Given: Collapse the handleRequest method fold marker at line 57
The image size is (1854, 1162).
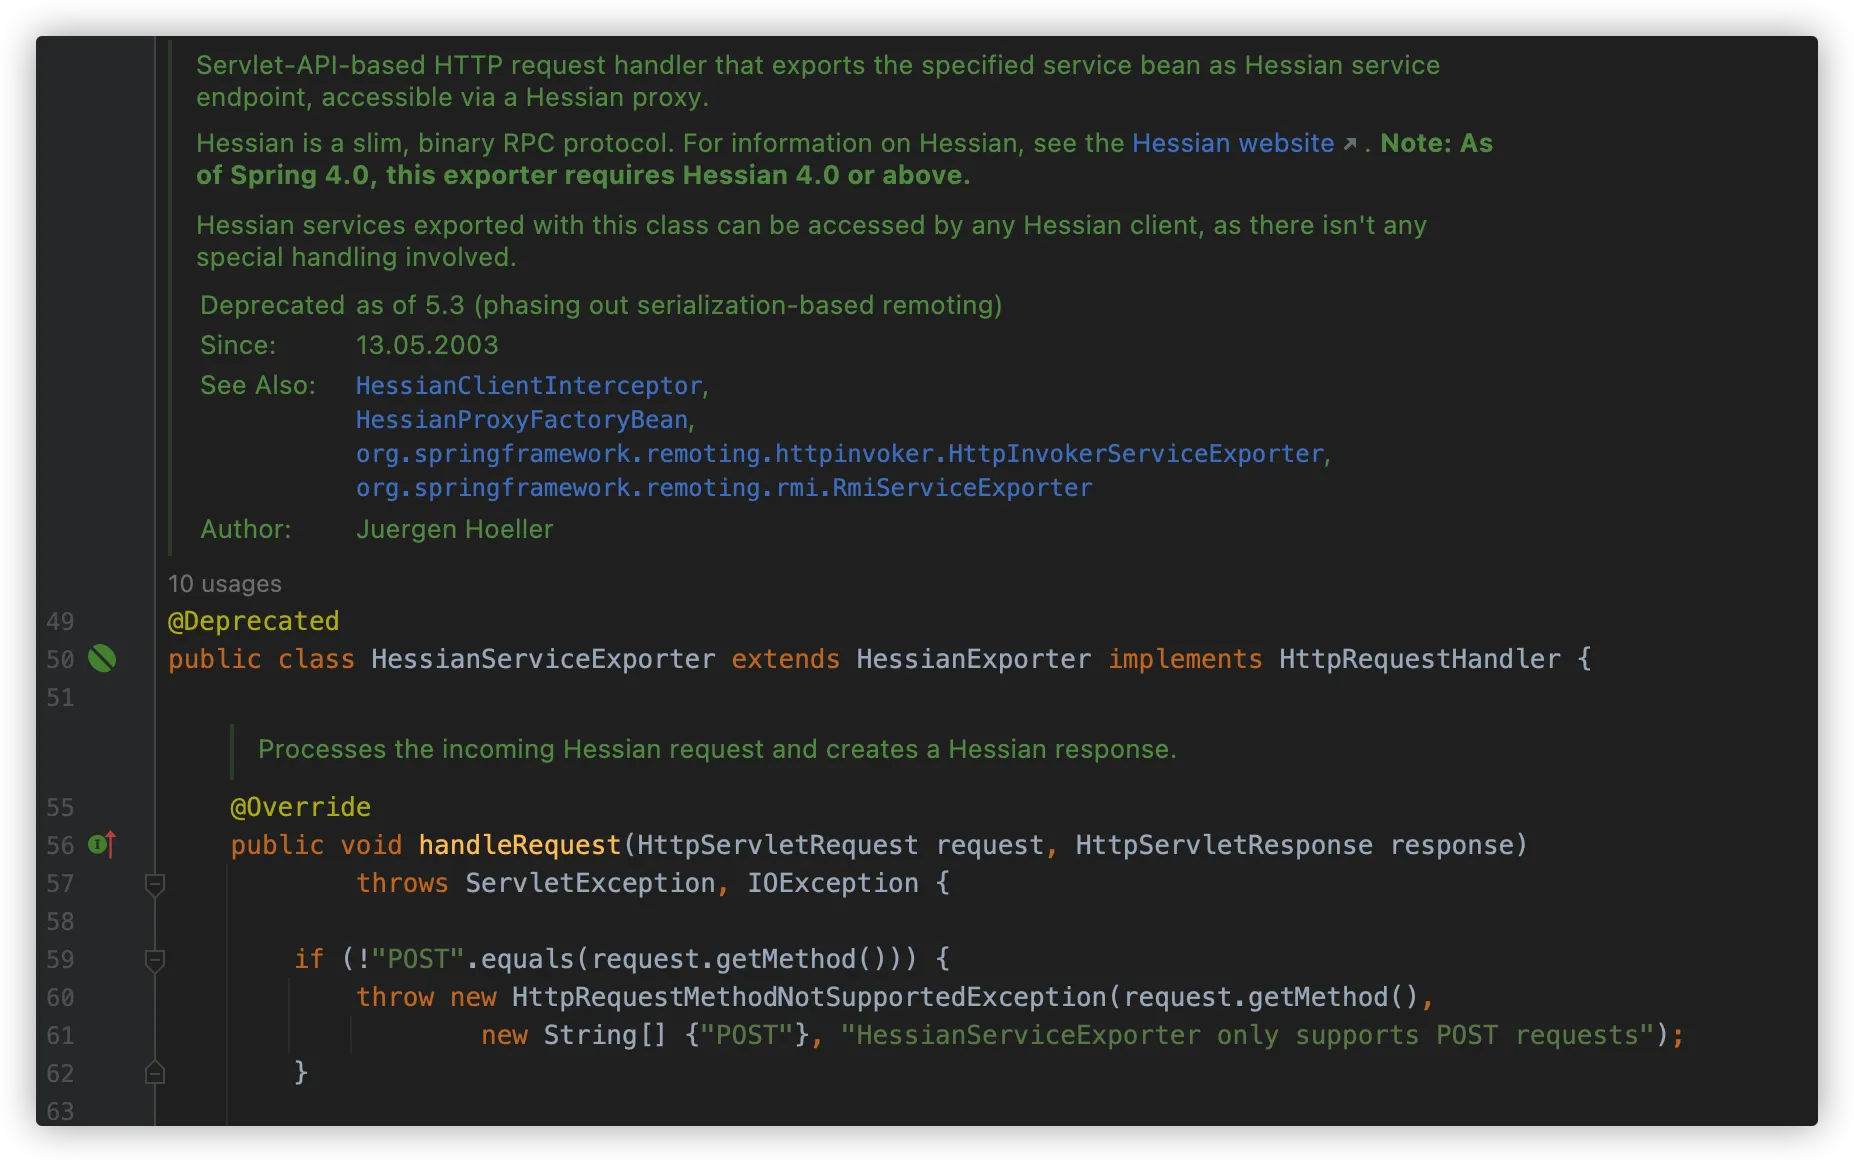Looking at the screenshot, I should point(155,884).
